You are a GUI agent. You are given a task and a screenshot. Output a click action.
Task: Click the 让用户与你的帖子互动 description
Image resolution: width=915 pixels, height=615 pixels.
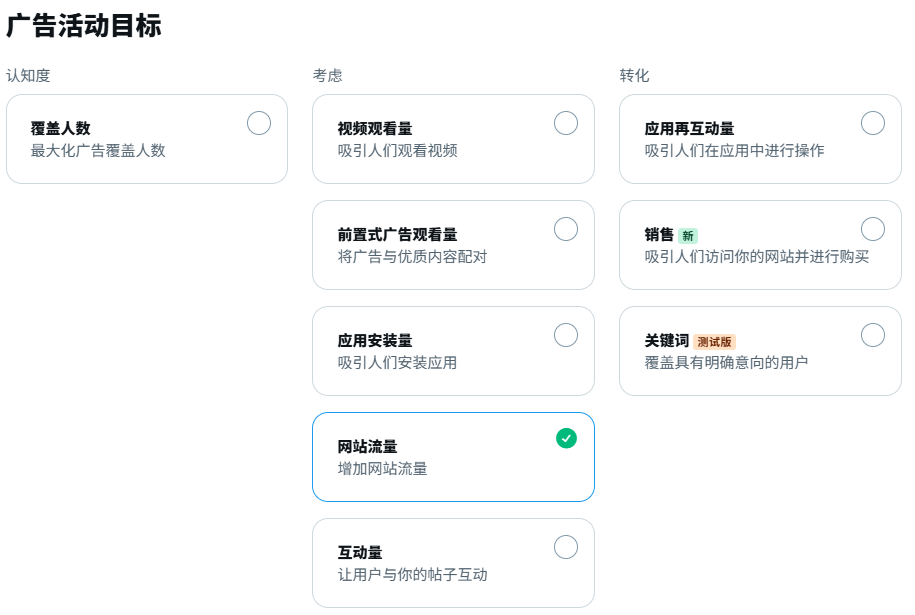(x=412, y=575)
